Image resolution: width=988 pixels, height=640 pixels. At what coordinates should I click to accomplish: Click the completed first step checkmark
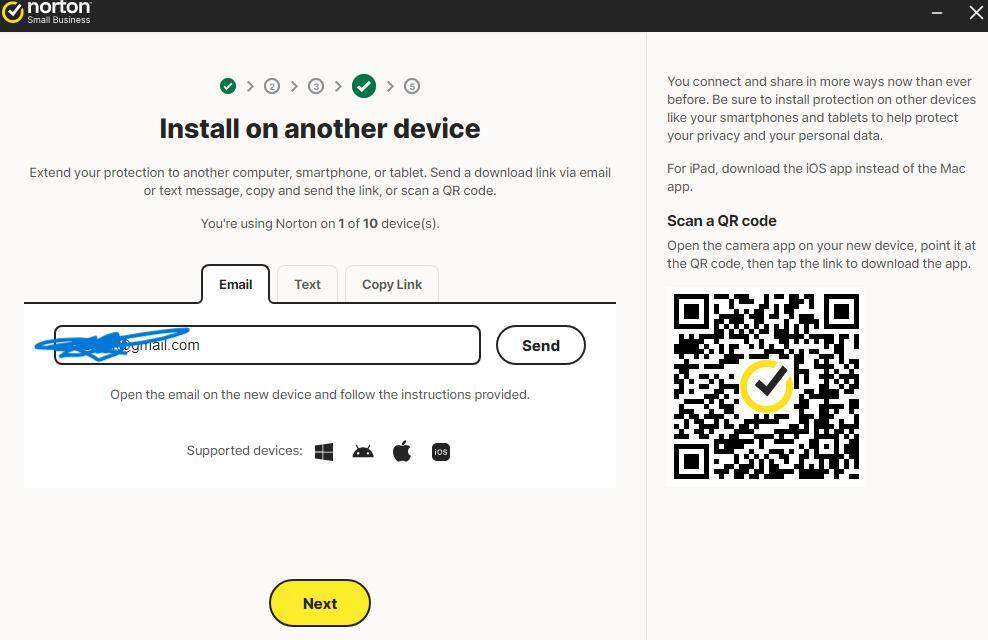228,86
